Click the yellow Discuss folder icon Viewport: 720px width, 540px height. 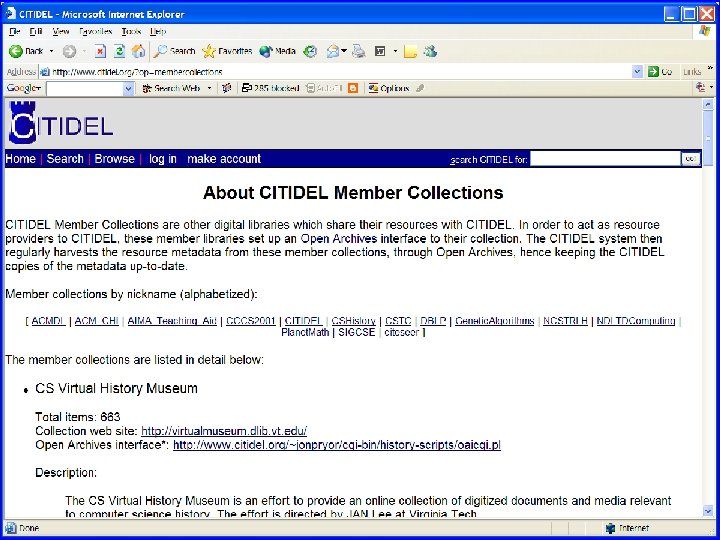(410, 51)
